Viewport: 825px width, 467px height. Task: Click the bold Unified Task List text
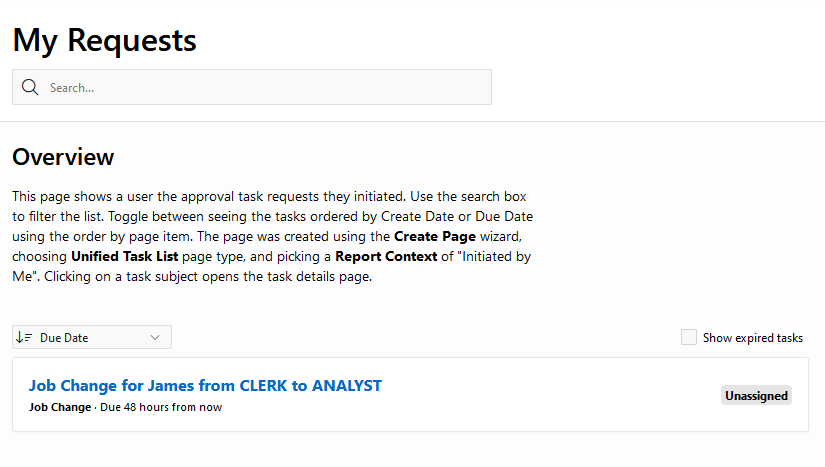tap(125, 257)
